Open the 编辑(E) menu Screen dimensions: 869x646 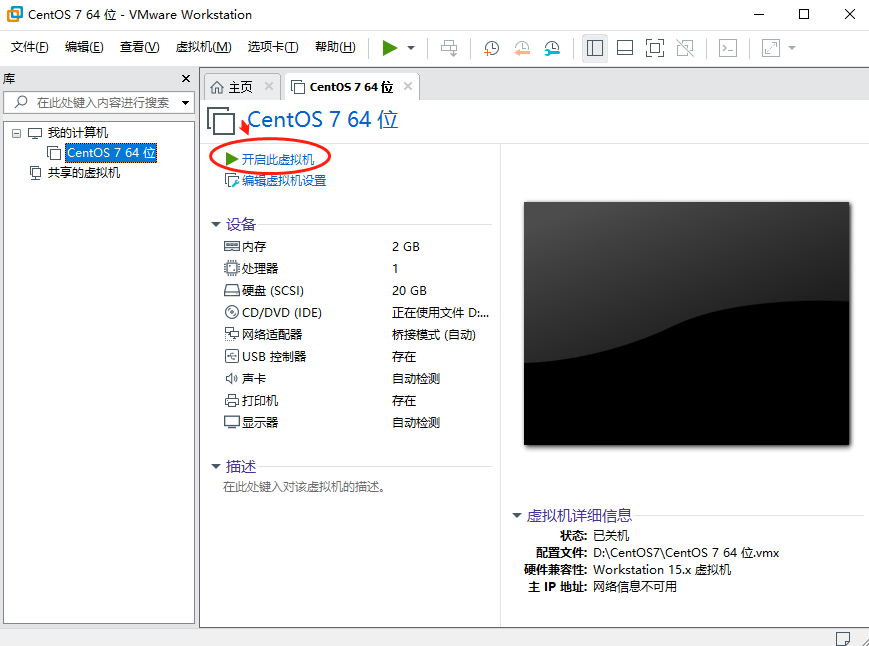[84, 47]
